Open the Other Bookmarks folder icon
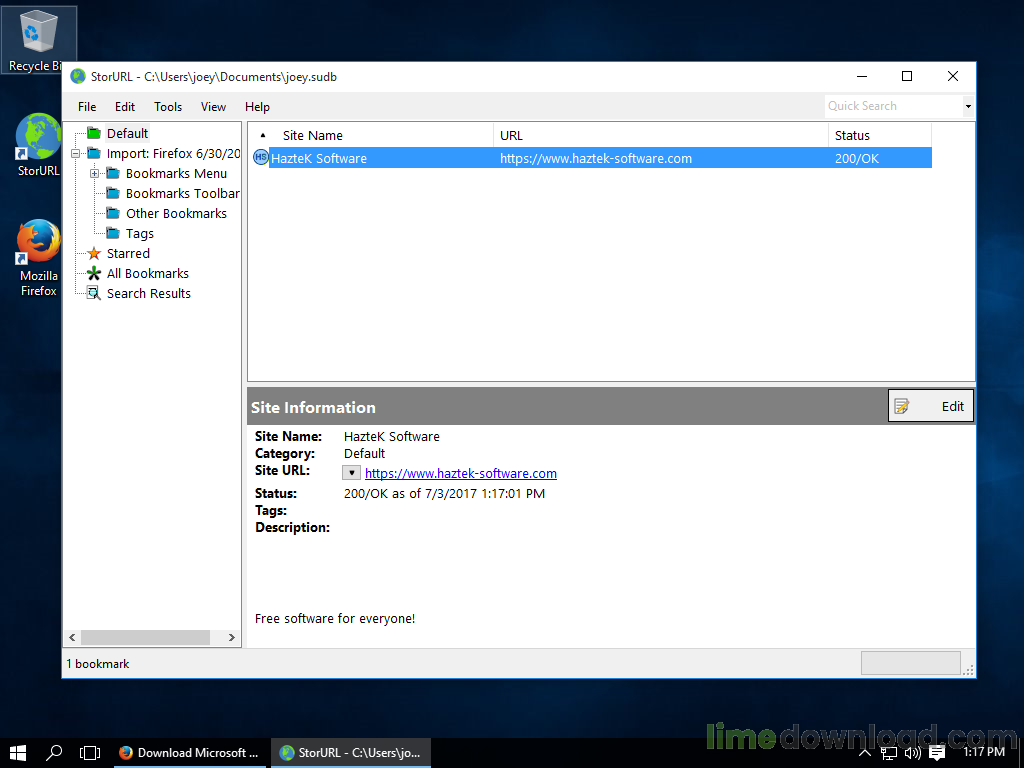The image size is (1024, 768). [113, 213]
